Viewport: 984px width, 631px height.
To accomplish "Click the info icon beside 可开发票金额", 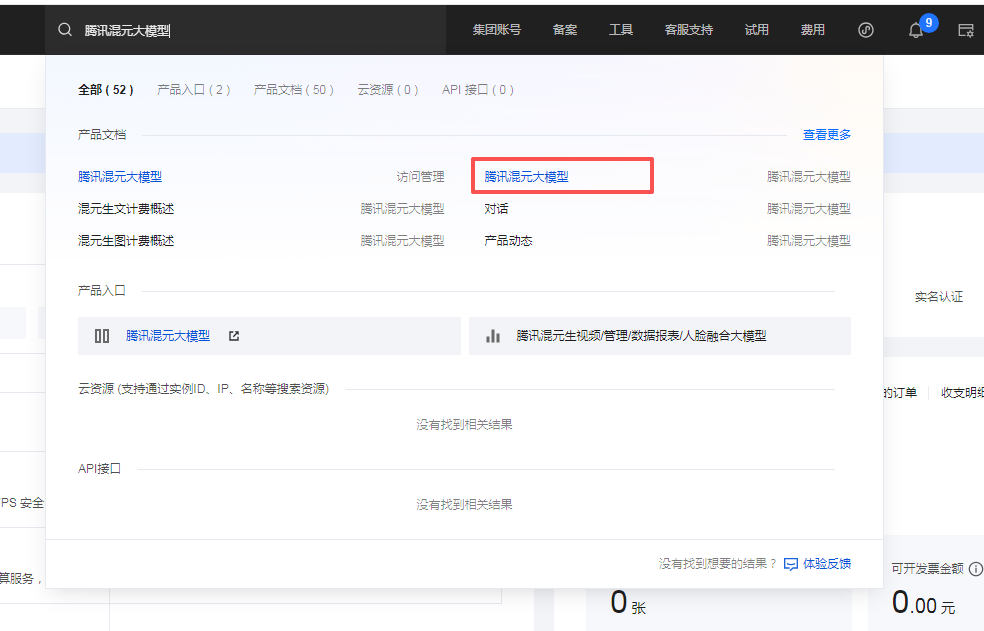I will (975, 569).
